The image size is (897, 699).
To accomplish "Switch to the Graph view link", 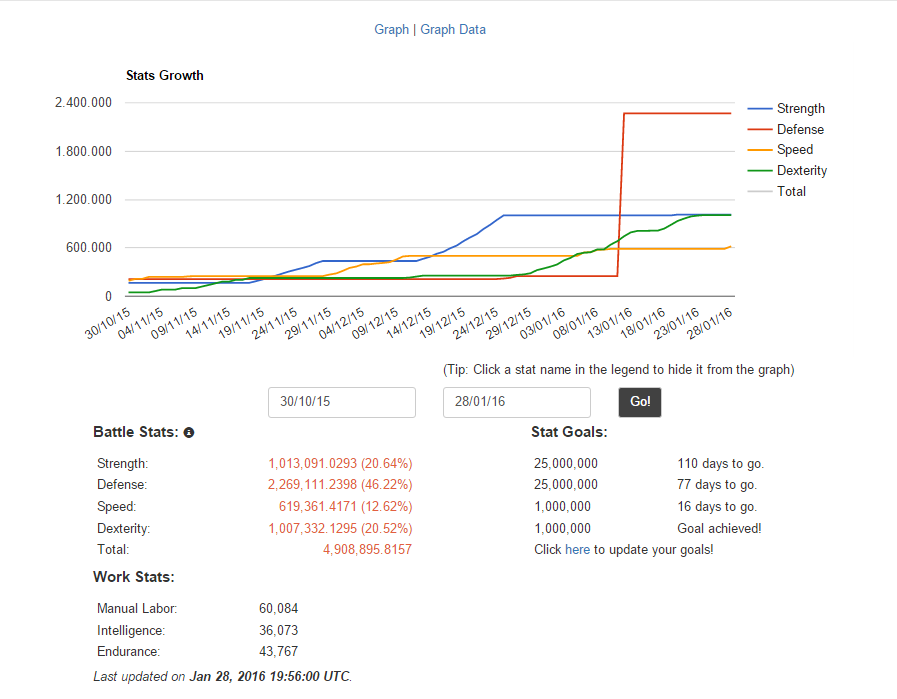I will (x=391, y=30).
